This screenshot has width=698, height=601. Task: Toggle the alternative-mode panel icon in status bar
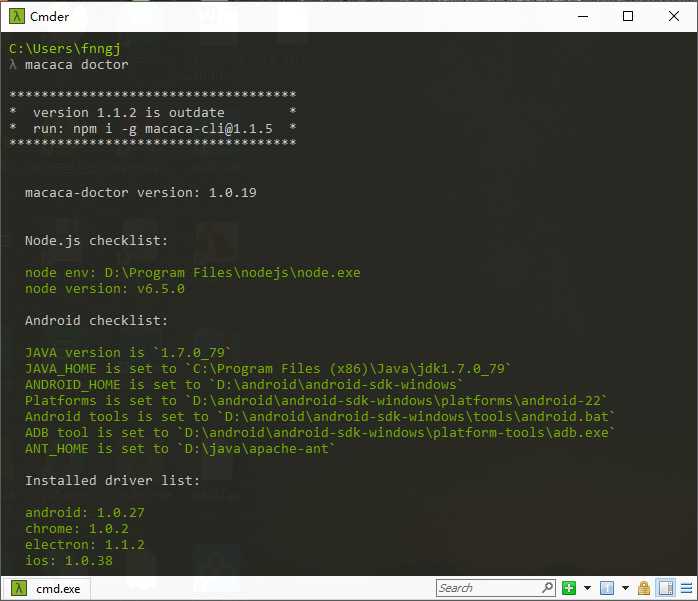[666, 588]
